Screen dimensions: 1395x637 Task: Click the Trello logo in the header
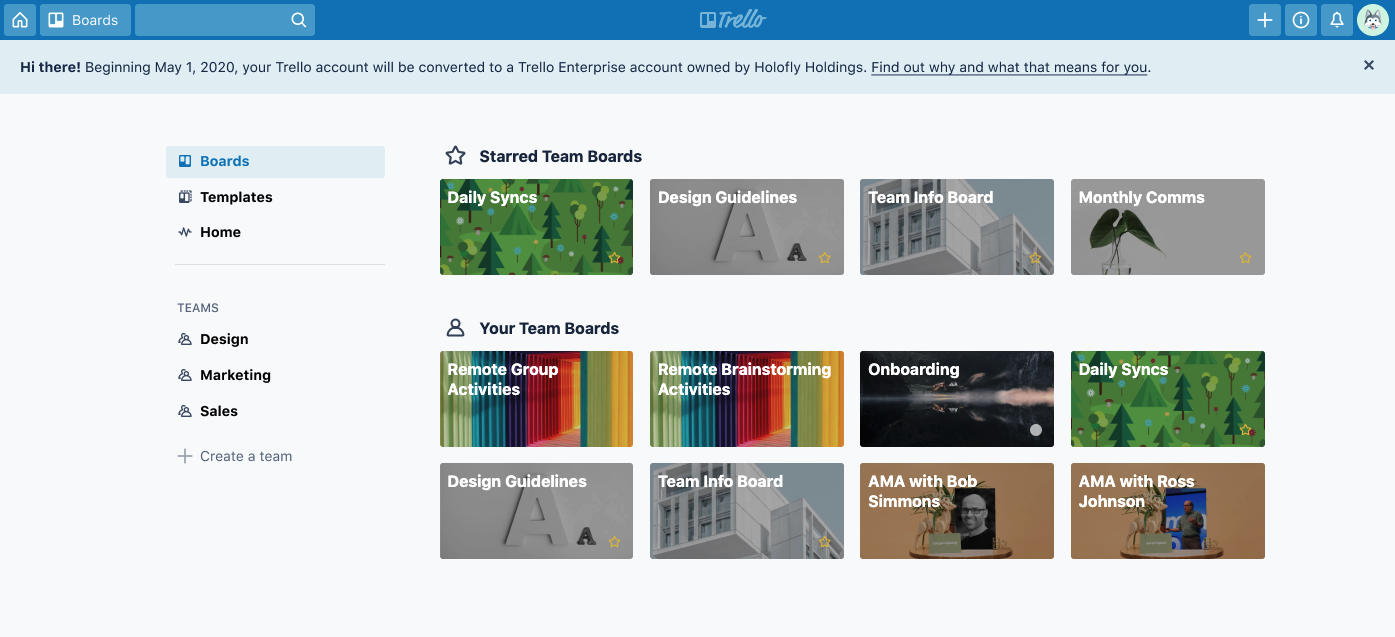[733, 20]
